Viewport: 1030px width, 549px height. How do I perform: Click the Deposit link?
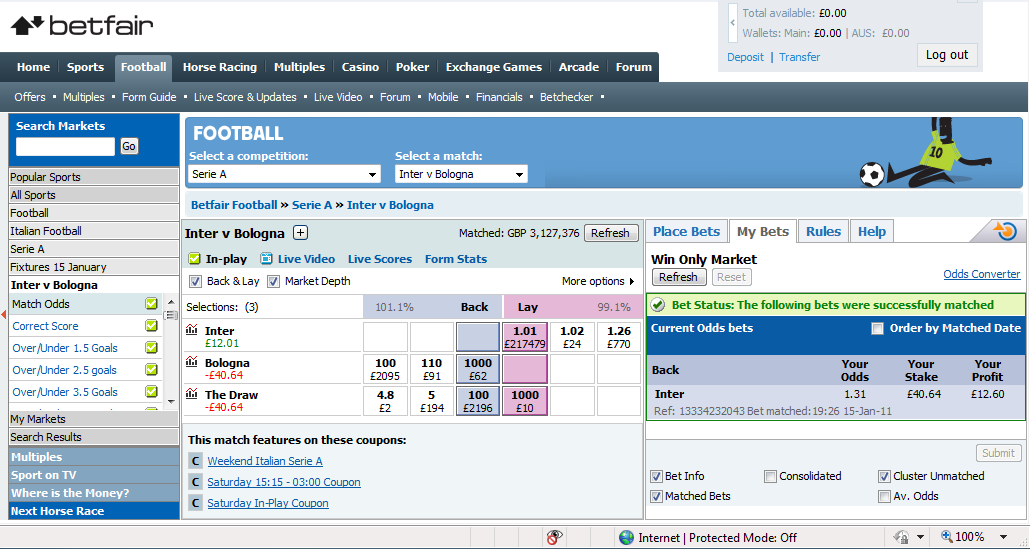[745, 57]
